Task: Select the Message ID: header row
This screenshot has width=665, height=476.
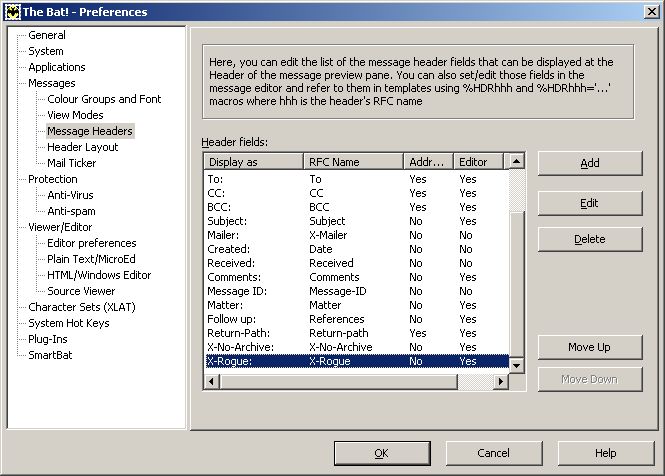Action: click(357, 291)
